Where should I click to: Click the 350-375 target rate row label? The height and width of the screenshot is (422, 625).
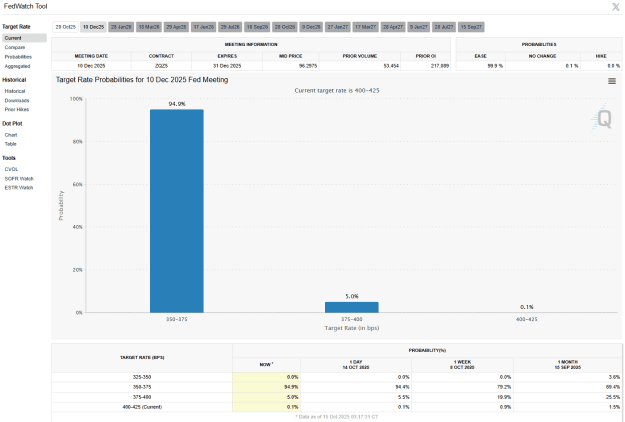pos(142,387)
